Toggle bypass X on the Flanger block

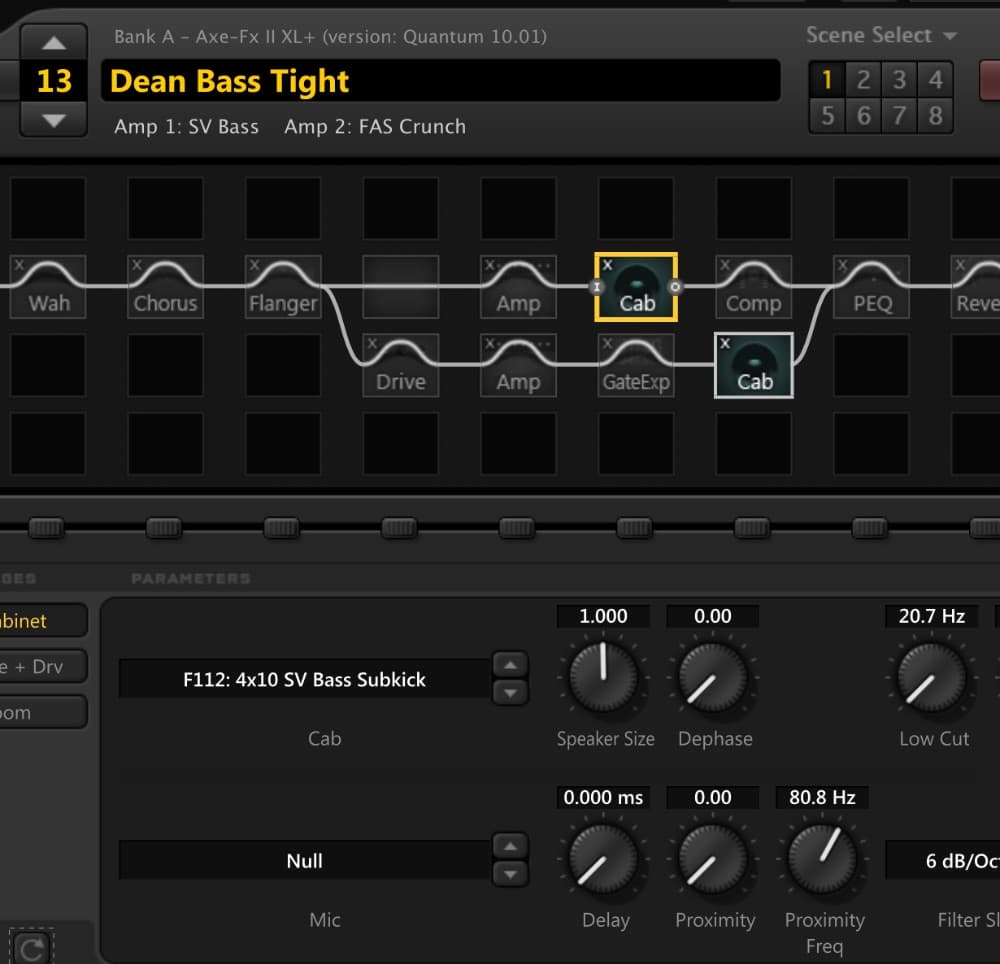coord(254,265)
